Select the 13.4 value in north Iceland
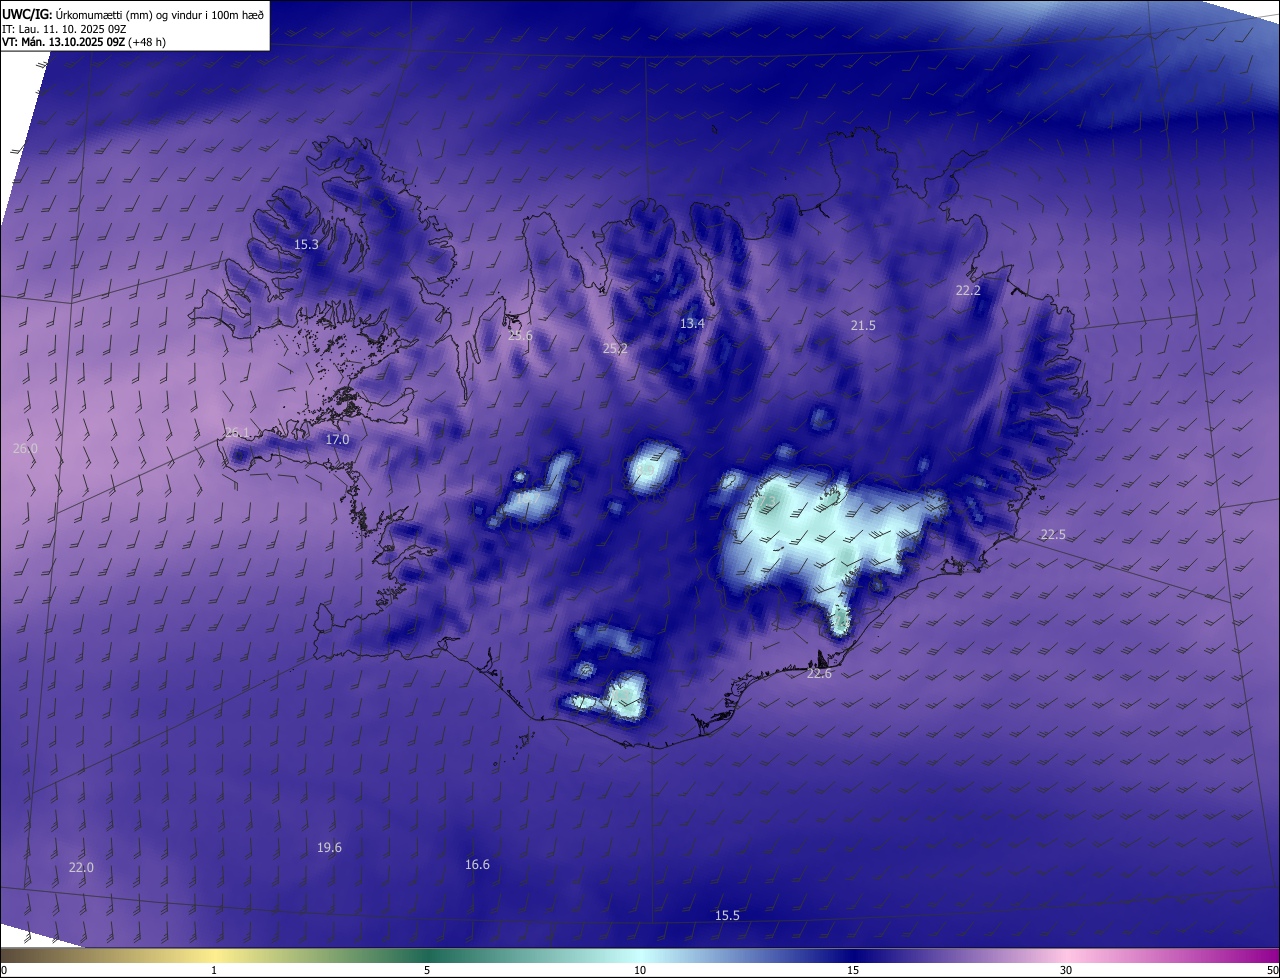Screen dimensions: 1280x978 point(692,324)
